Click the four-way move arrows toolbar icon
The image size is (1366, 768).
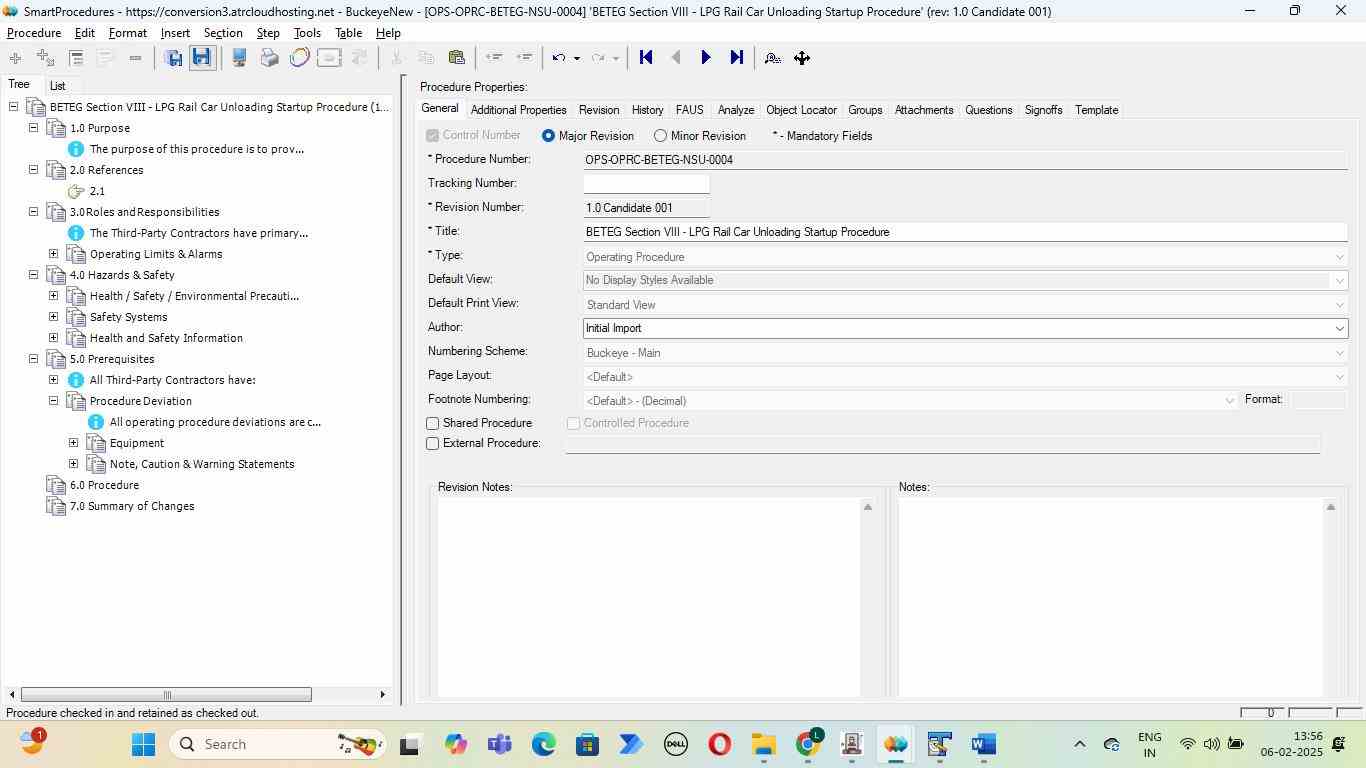coord(802,58)
